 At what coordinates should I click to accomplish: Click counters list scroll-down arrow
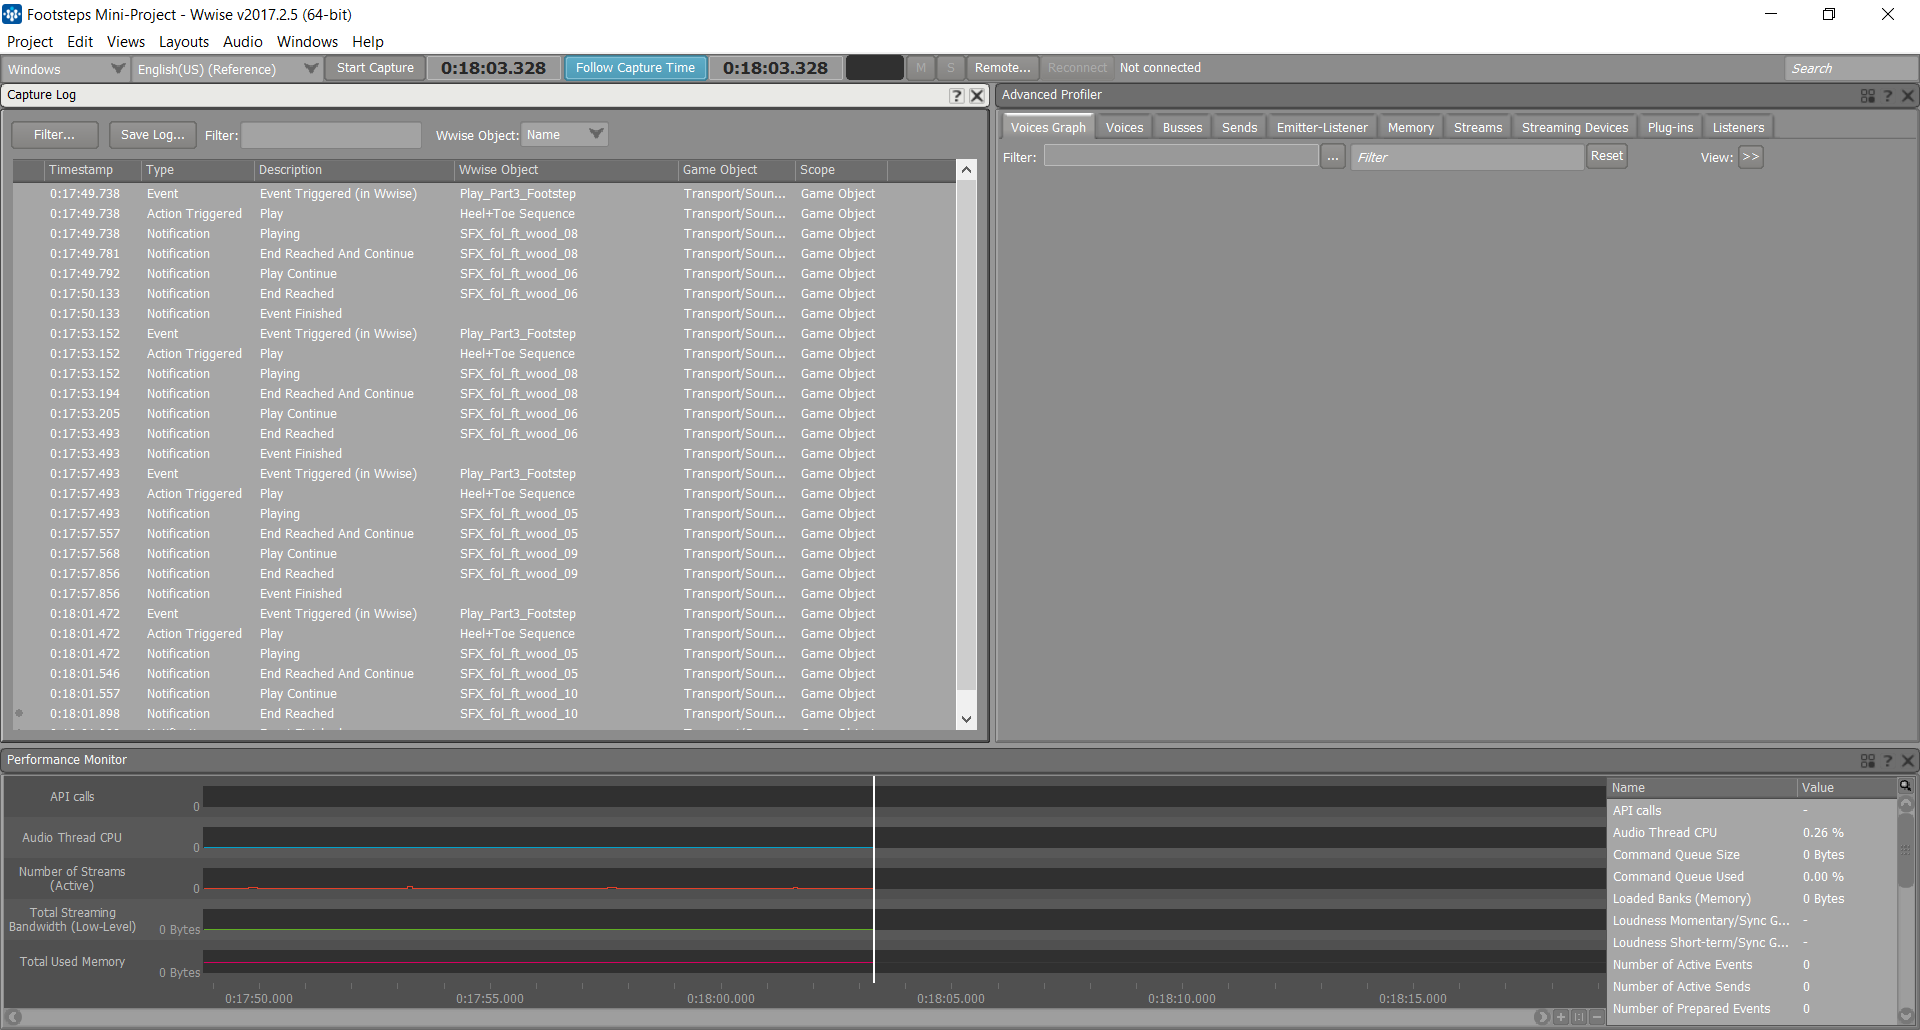[x=1906, y=1016]
